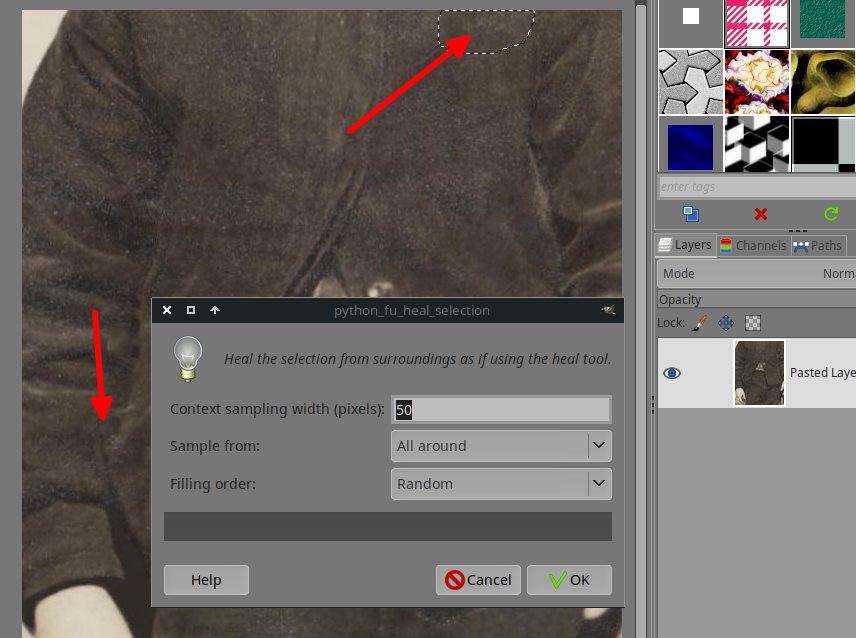The width and height of the screenshot is (856, 638).
Task: Click the dialog progress bar
Action: click(388, 527)
